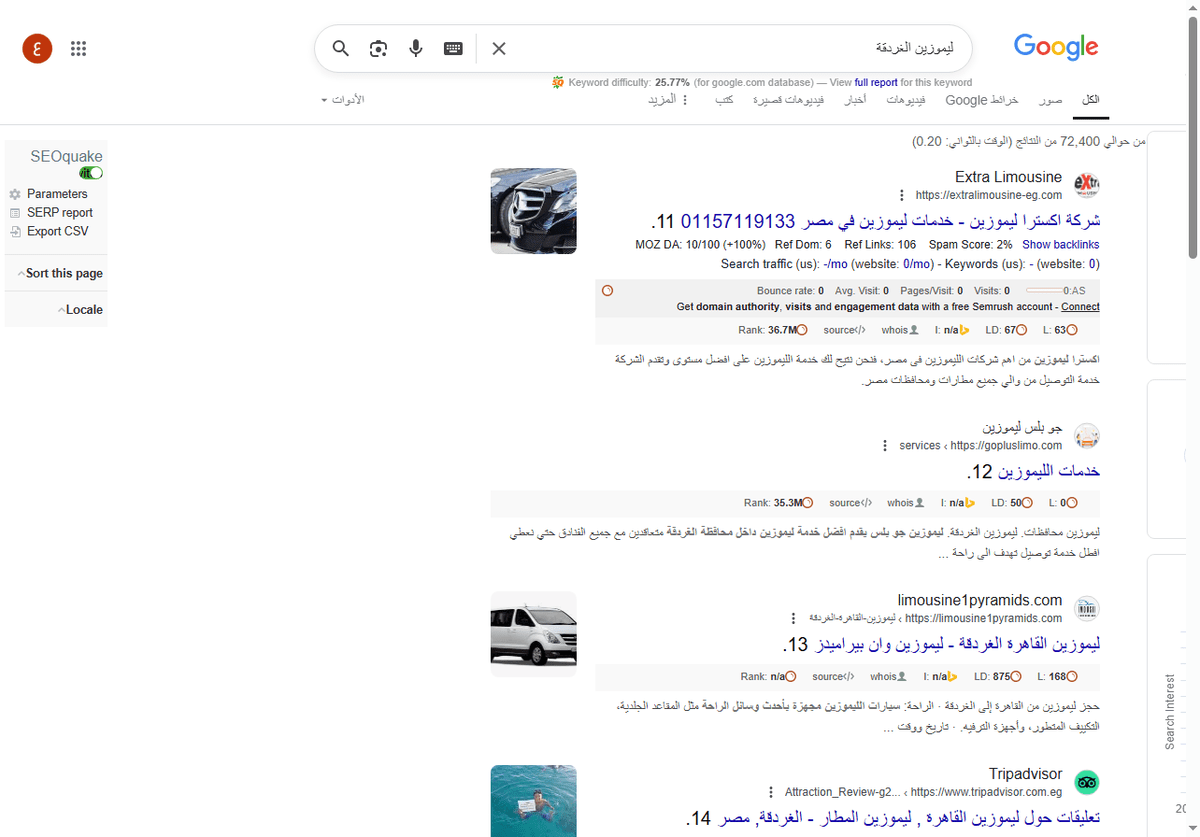Screen dimensions: 1200x837
Task: Show backlinks for Extra Limousine
Action: pos(1060,244)
